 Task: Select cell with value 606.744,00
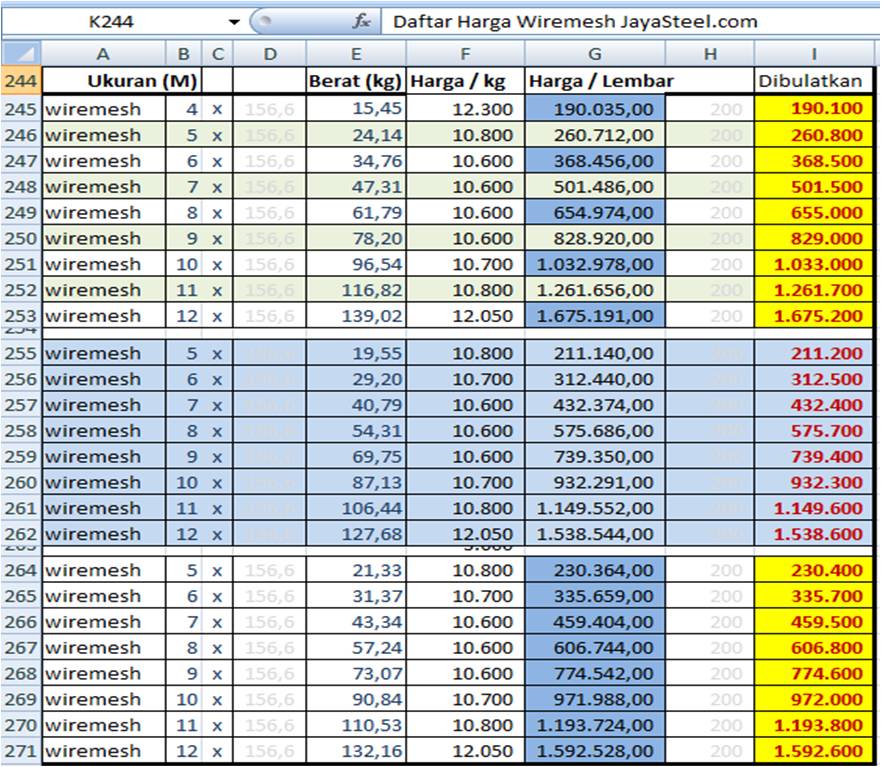point(595,647)
